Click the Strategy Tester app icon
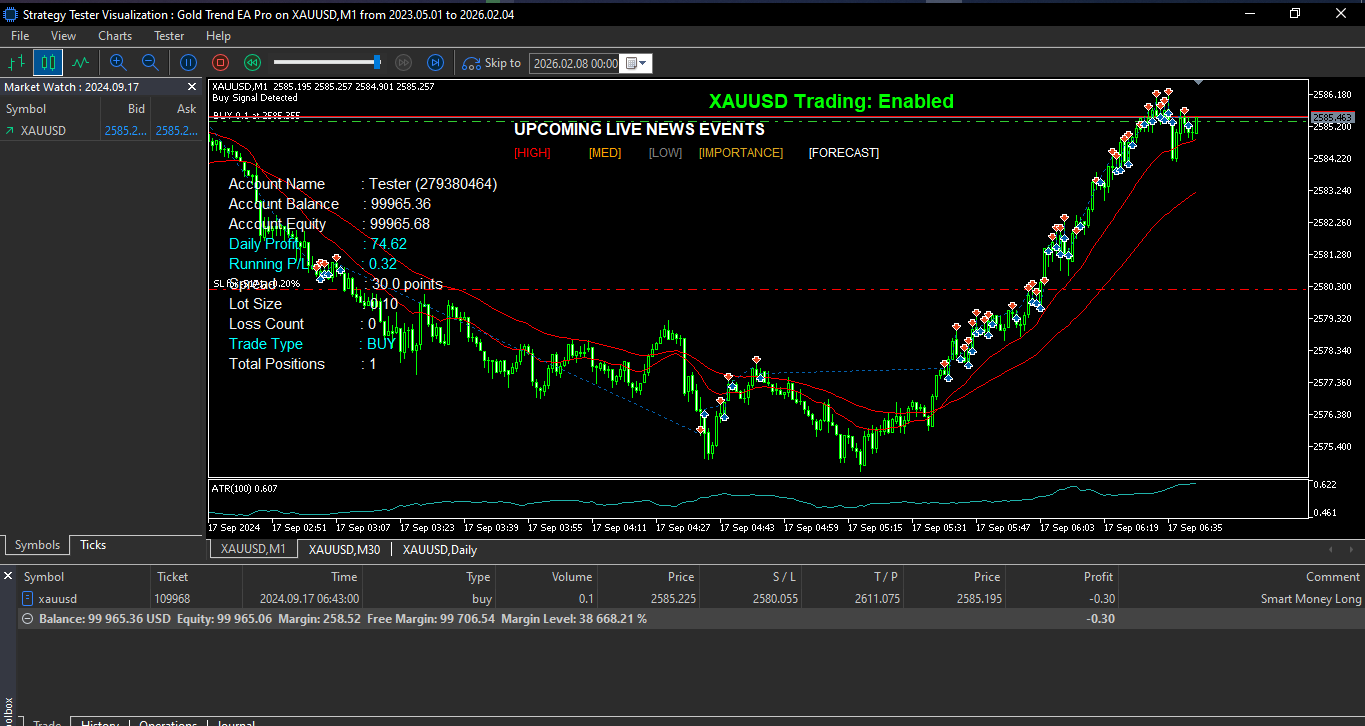The width and height of the screenshot is (1365, 726). tap(10, 14)
